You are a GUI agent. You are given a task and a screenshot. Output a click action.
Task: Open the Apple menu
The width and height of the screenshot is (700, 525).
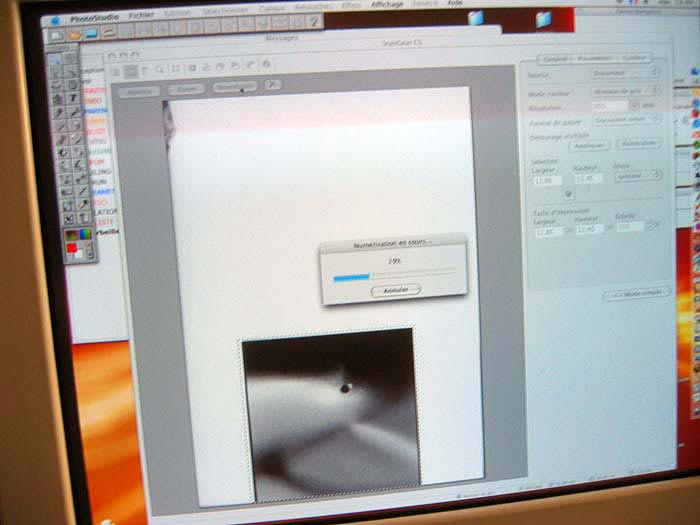point(56,20)
